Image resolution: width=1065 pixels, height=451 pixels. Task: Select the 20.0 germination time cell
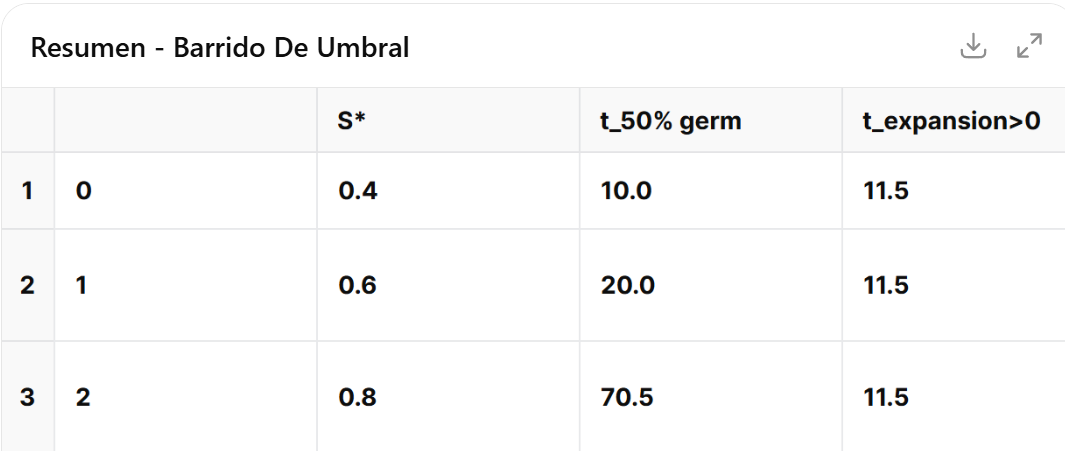pyautogui.click(x=627, y=285)
